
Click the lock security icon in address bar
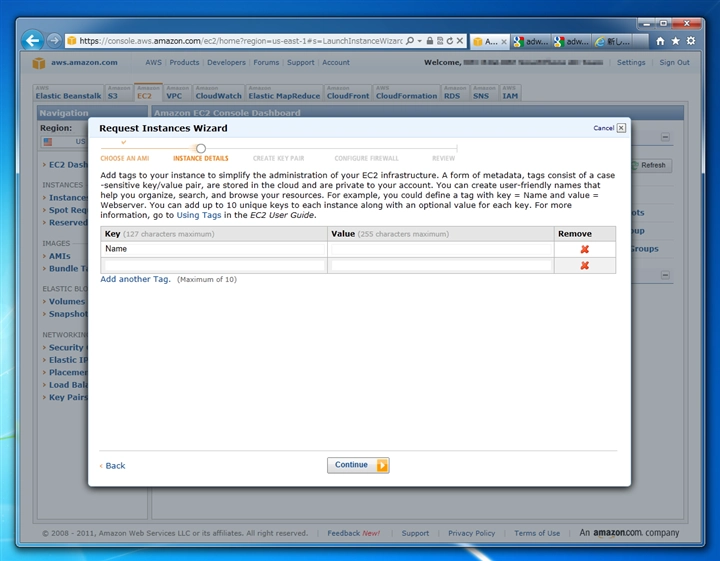(429, 41)
